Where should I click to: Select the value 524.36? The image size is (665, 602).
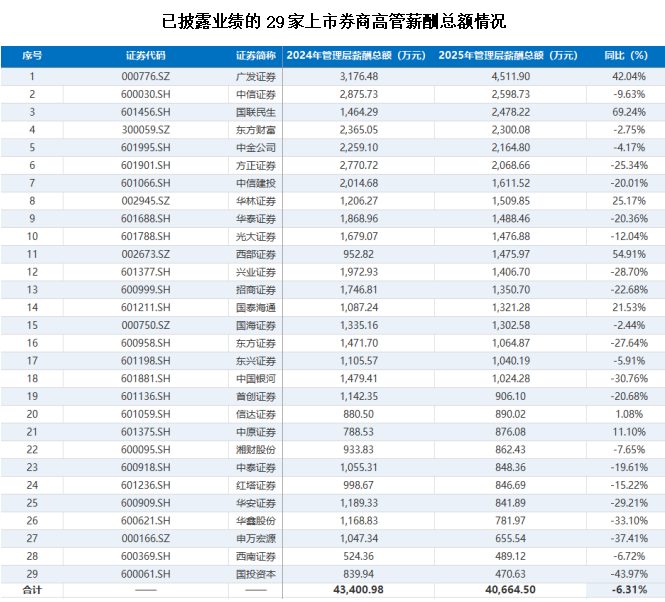(358, 557)
